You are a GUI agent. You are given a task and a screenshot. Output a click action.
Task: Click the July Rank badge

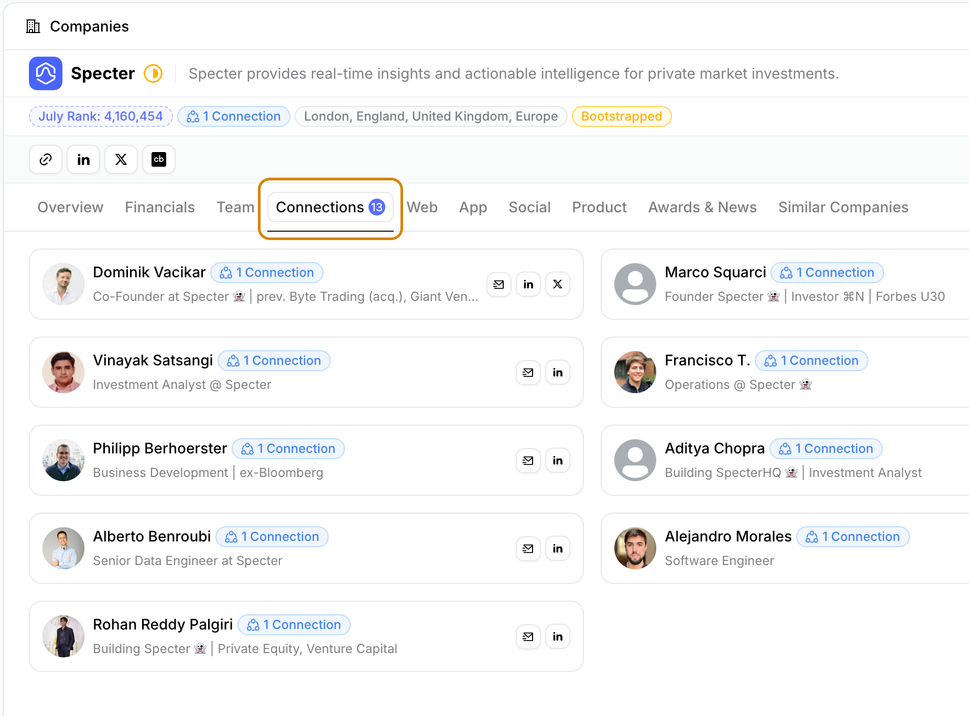tap(101, 116)
